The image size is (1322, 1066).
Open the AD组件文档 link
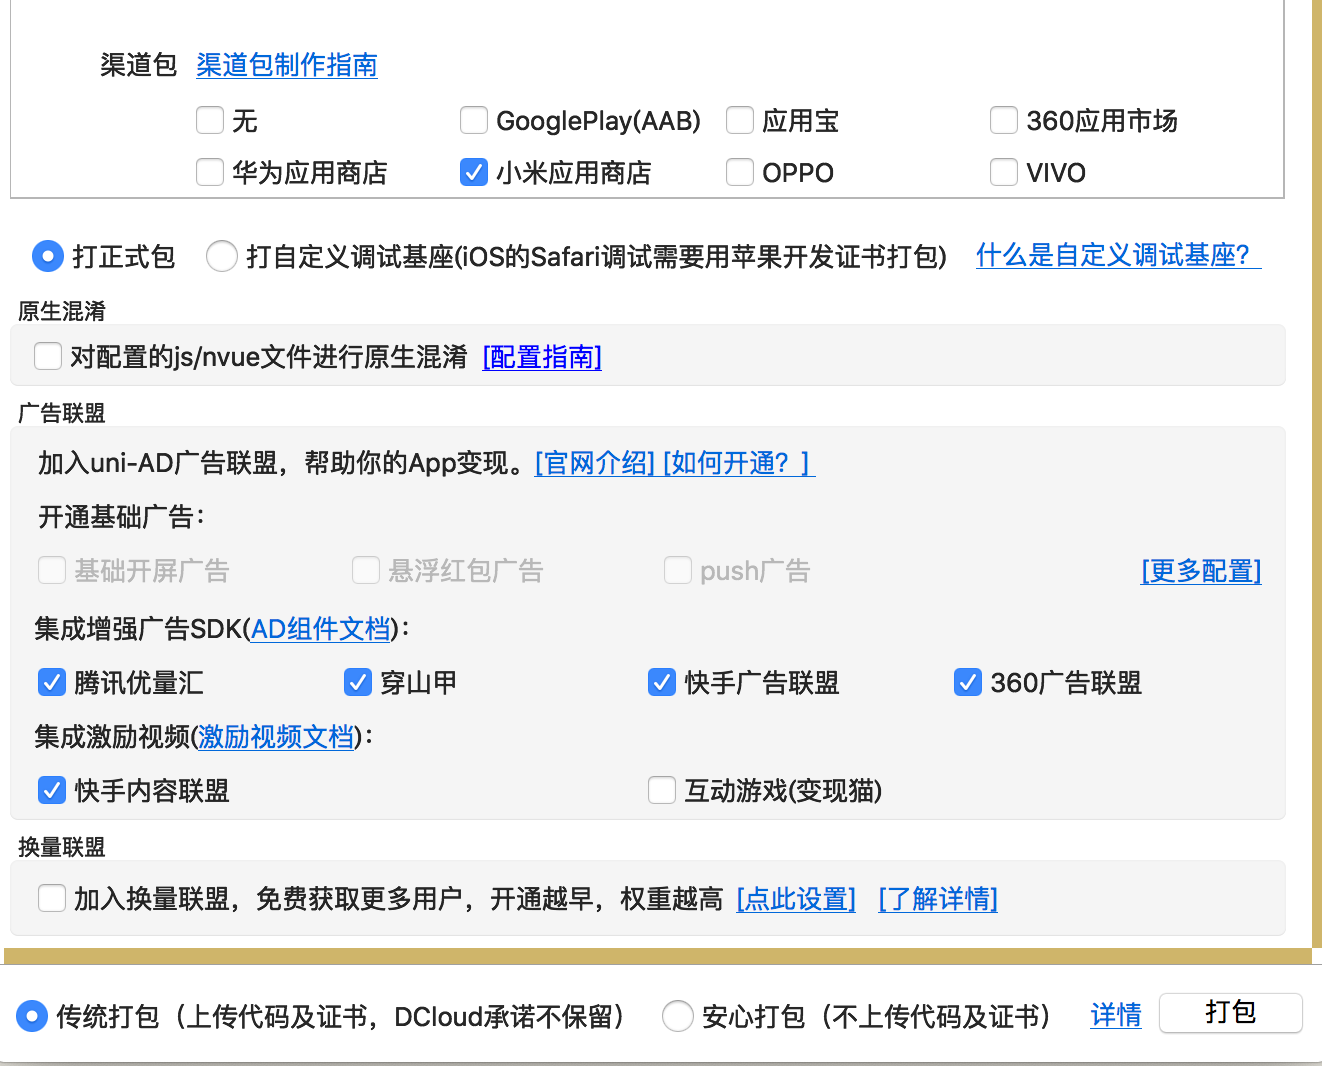coord(320,629)
